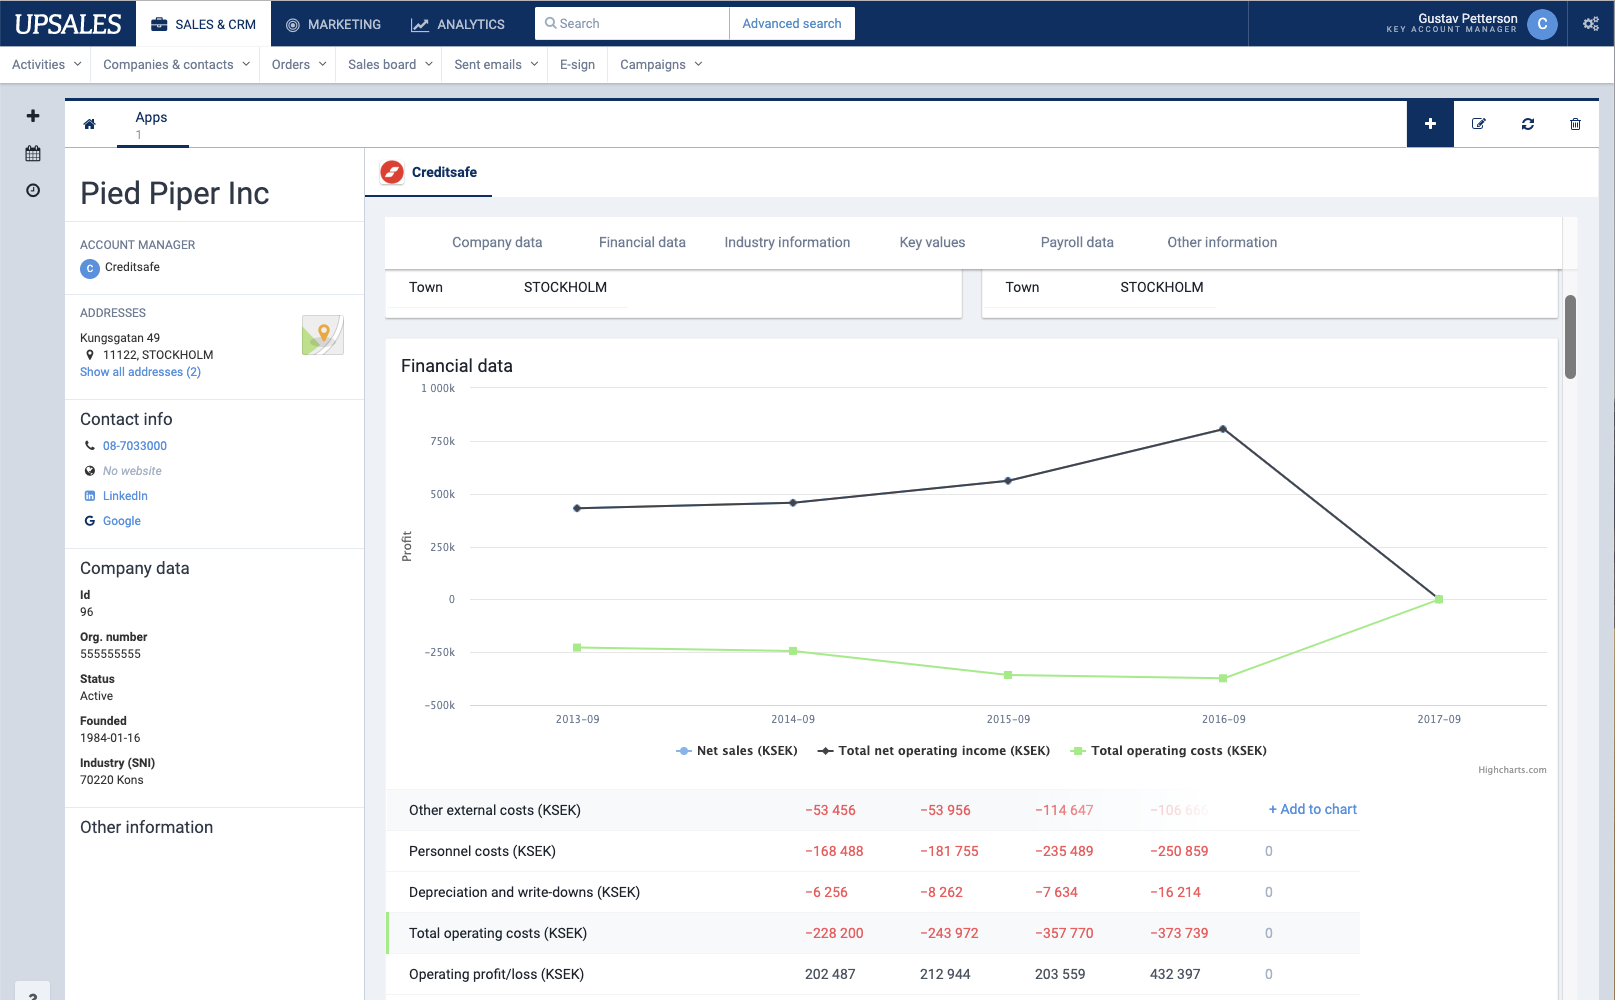Click the 2016-09 peak point on dark line
1615x1000 pixels.
point(1223,430)
